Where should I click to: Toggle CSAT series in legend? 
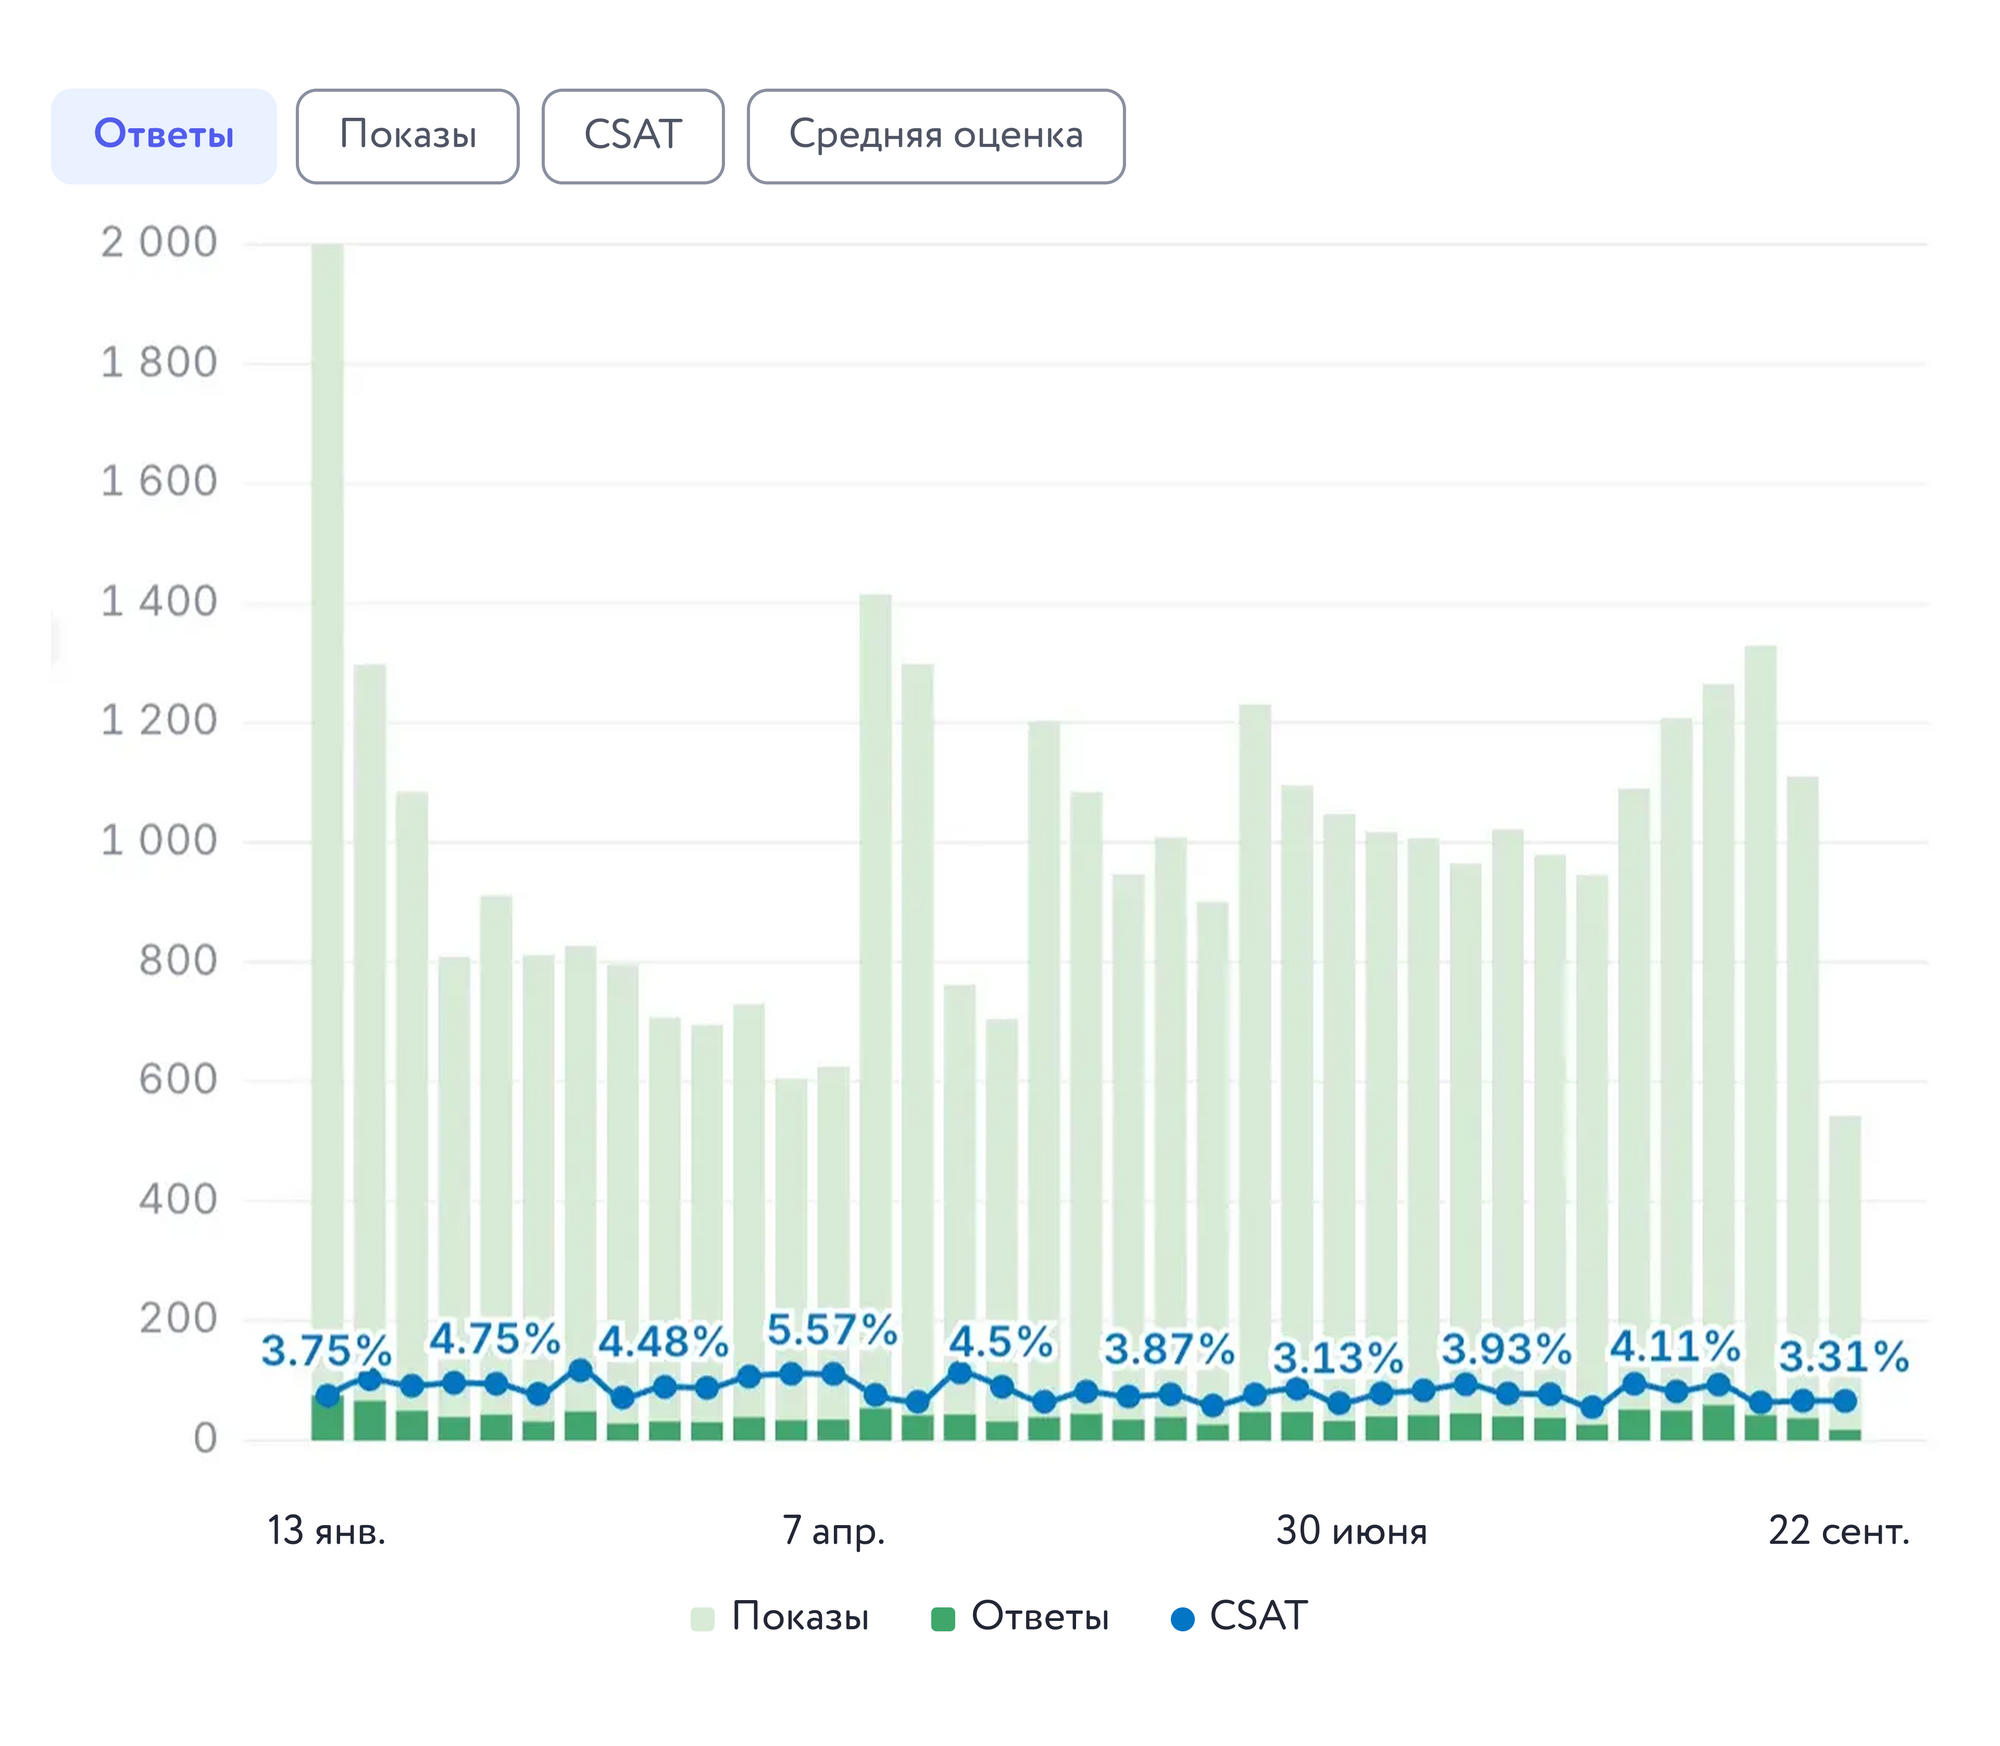click(1258, 1616)
